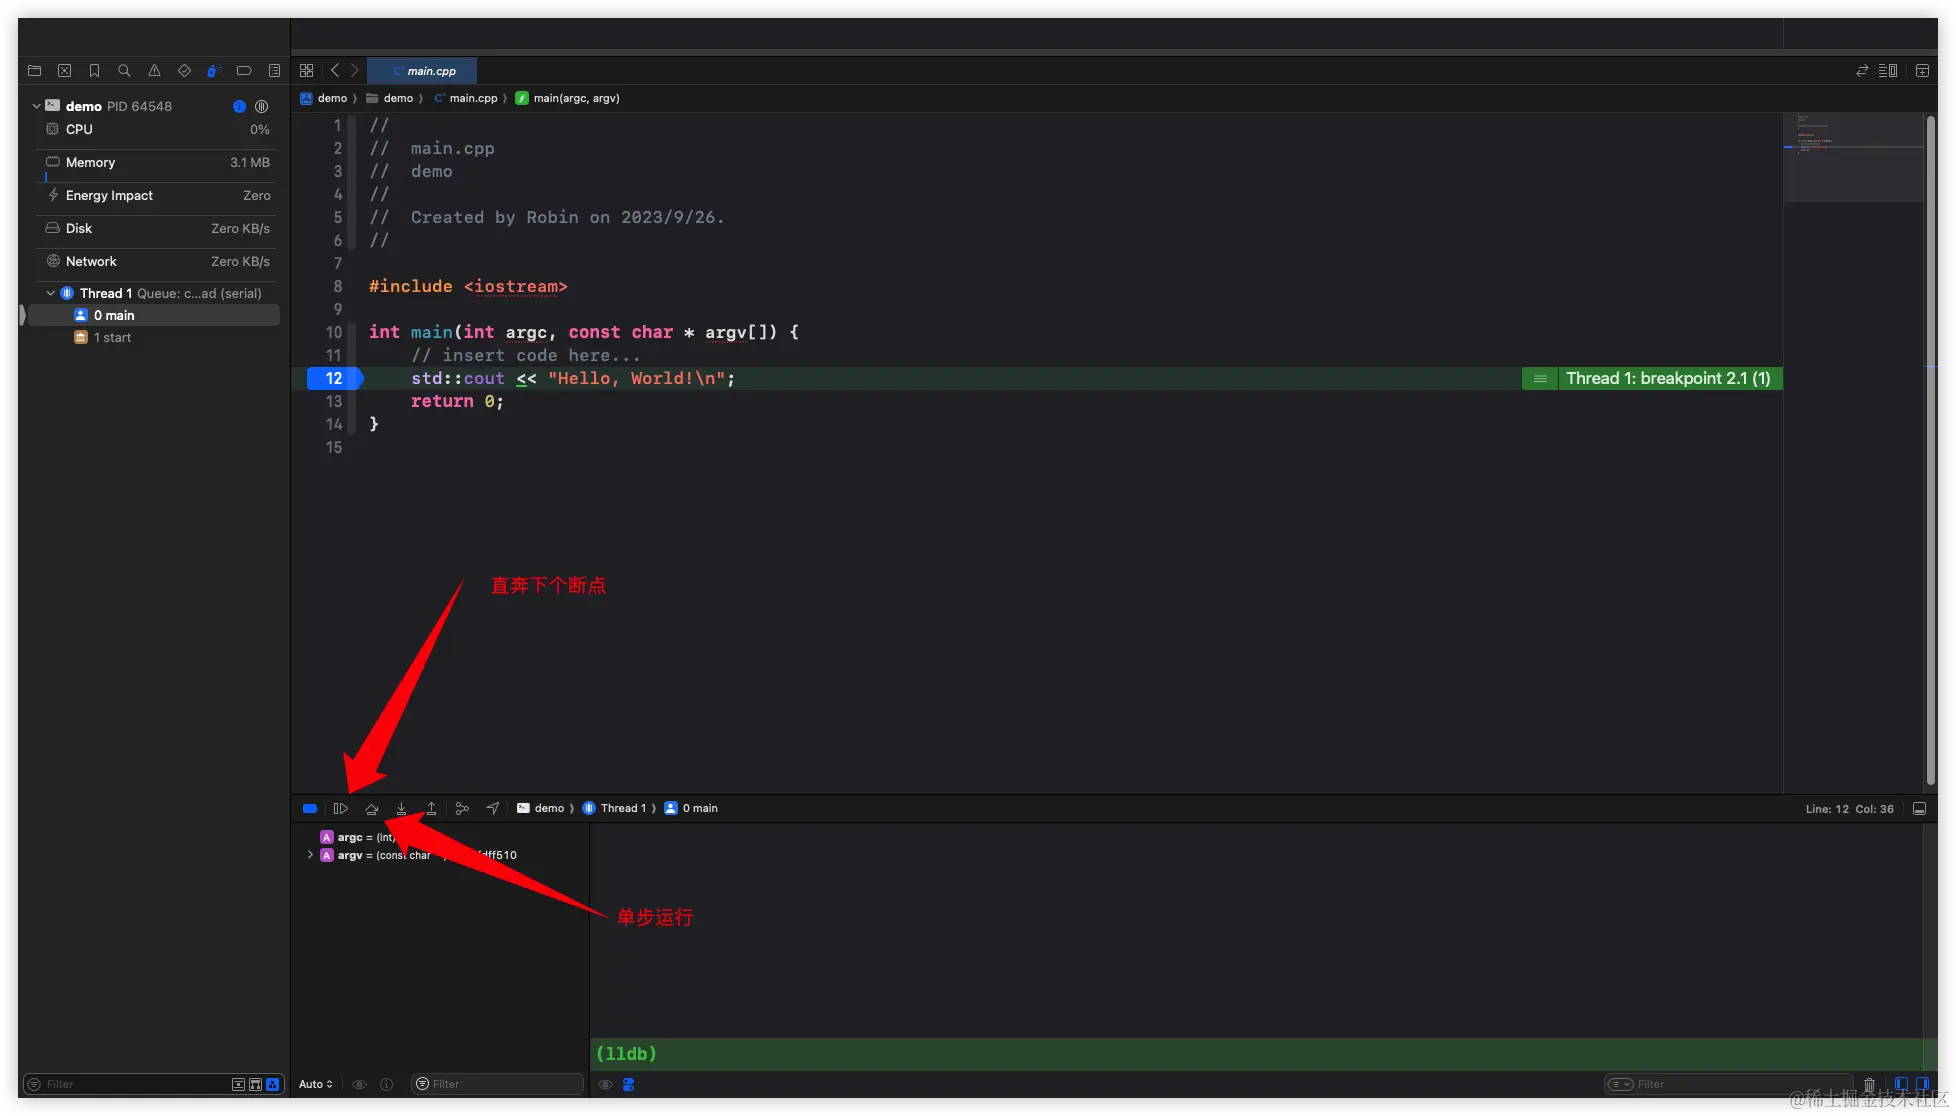Open the Debug Memory Graph tool
1956x1116 pixels.
click(x=462, y=808)
